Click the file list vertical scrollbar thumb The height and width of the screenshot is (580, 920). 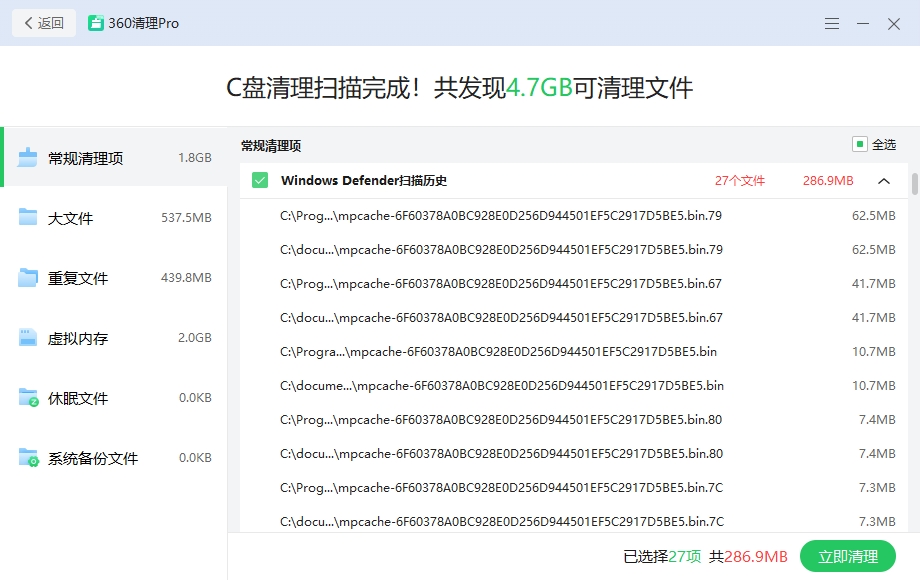point(914,184)
